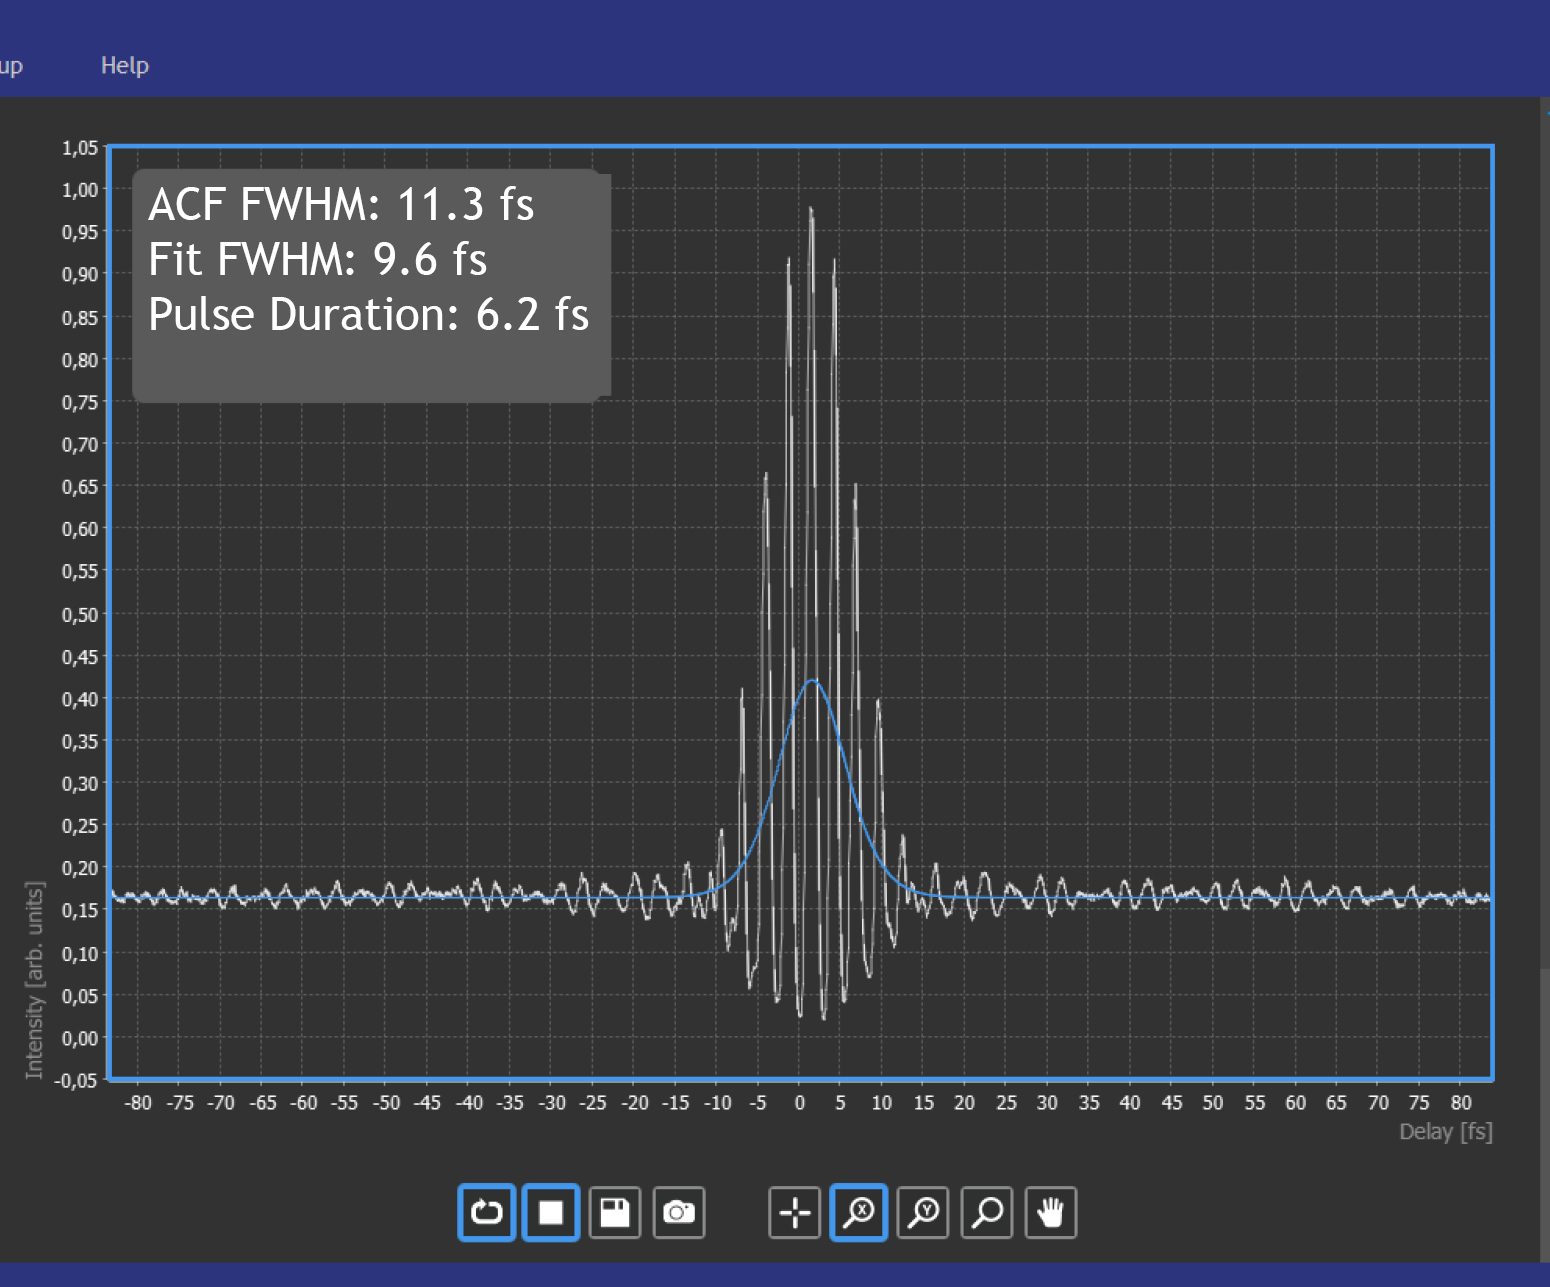Save the autocorrelation measurement data
This screenshot has height=1287, width=1550.
click(x=615, y=1212)
